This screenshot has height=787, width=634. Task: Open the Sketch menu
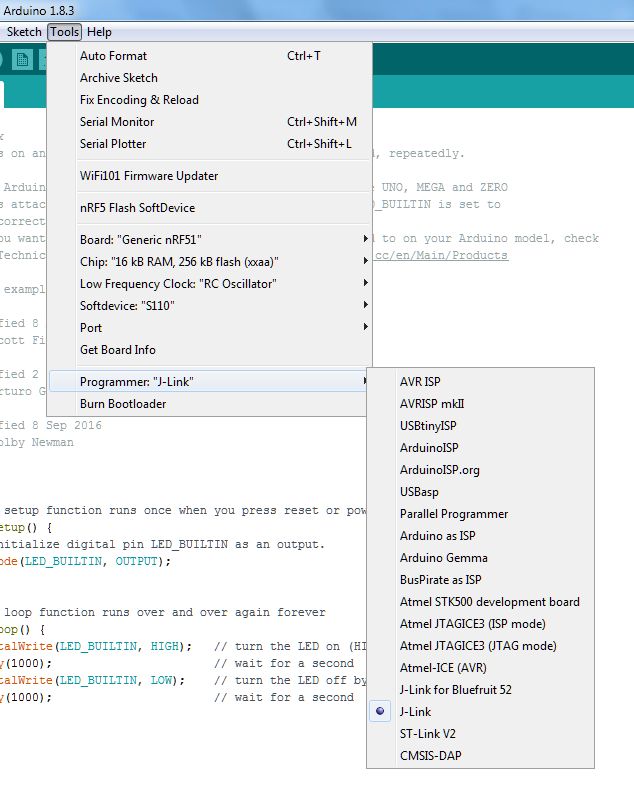tap(24, 32)
